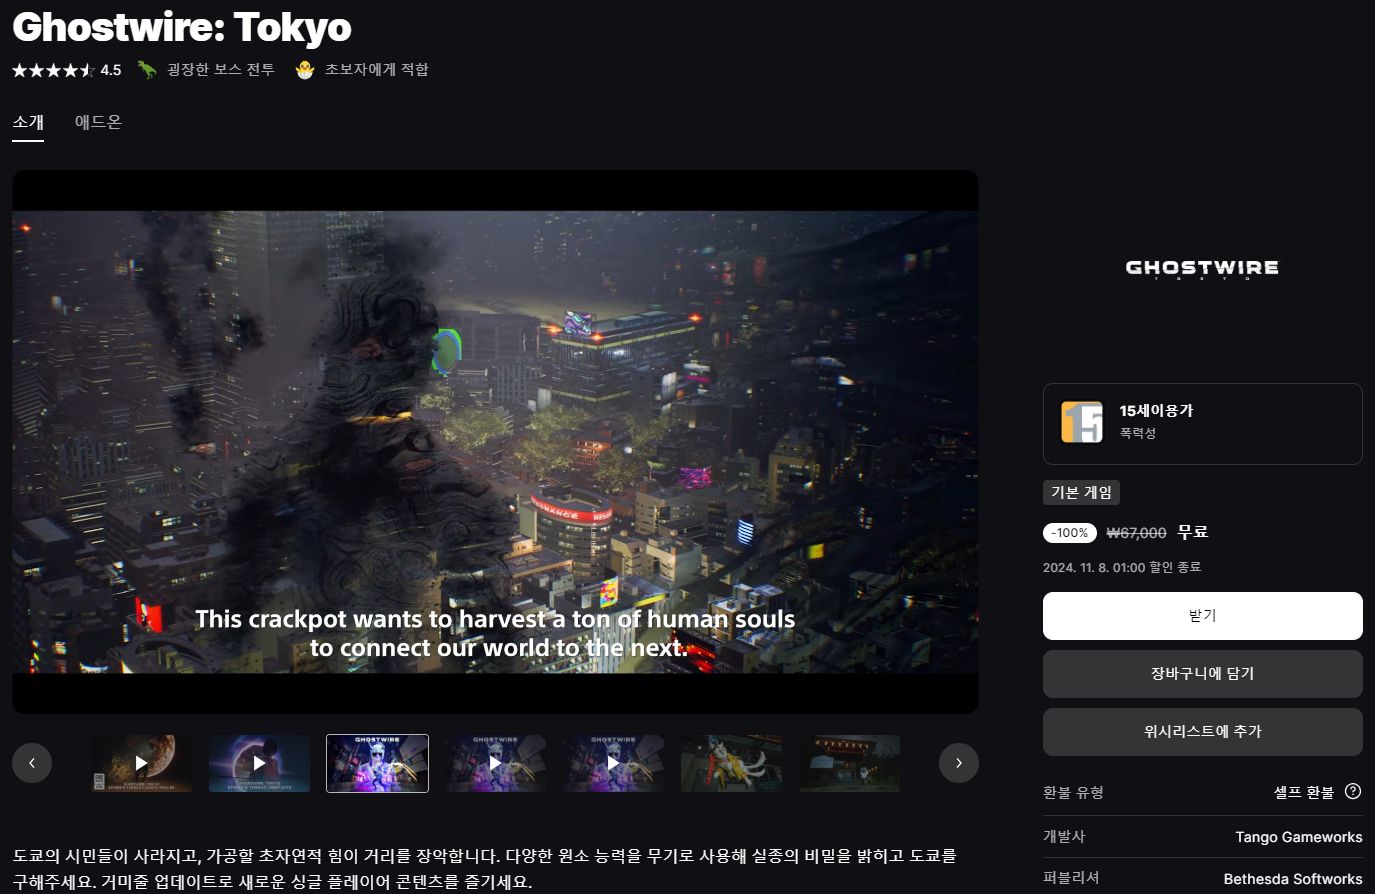Viewport: 1375px width, 894px height.
Task: Click the ₩67,000 original price
Action: tap(1136, 533)
